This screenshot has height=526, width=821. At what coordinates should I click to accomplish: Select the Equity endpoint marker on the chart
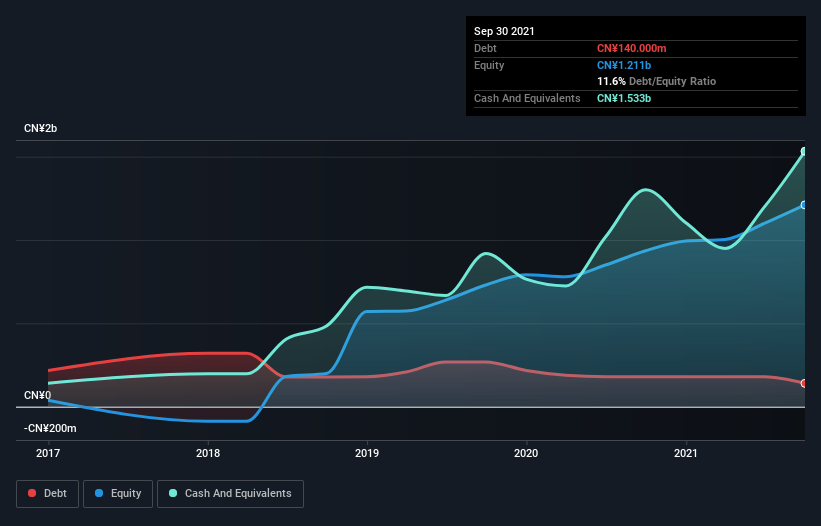click(x=804, y=205)
